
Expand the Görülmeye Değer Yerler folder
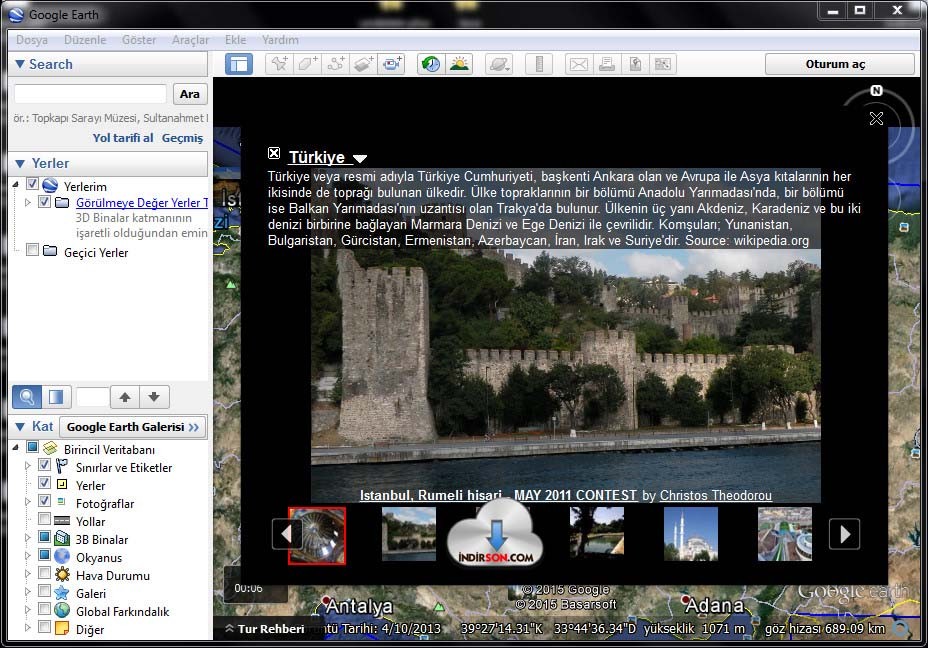(x=28, y=202)
